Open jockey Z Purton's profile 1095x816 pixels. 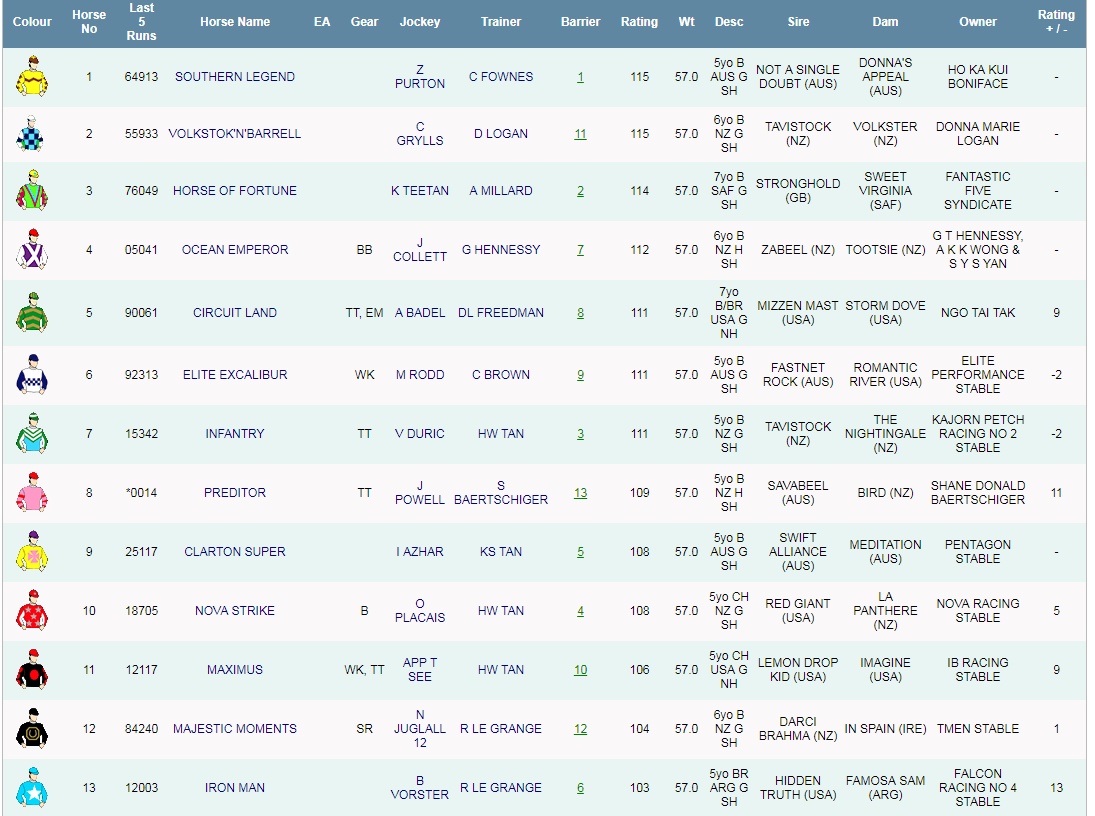[420, 77]
